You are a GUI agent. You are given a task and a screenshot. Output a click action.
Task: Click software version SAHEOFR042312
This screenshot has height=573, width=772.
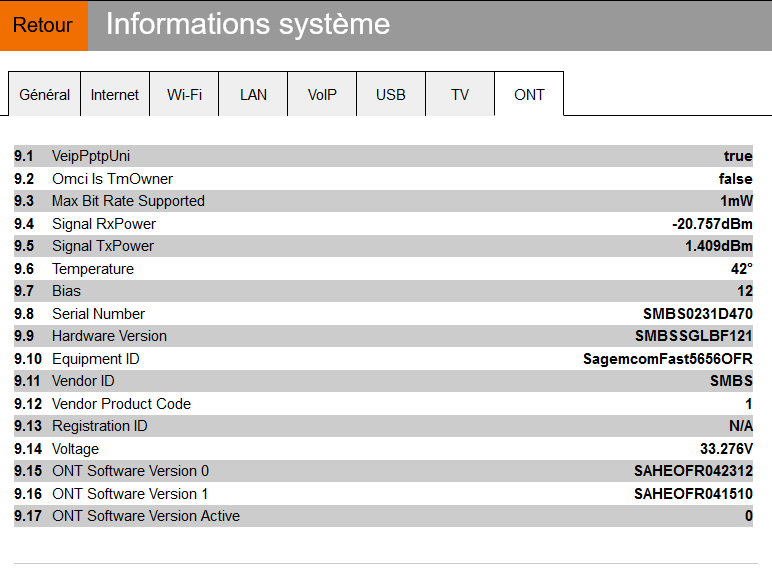693,471
